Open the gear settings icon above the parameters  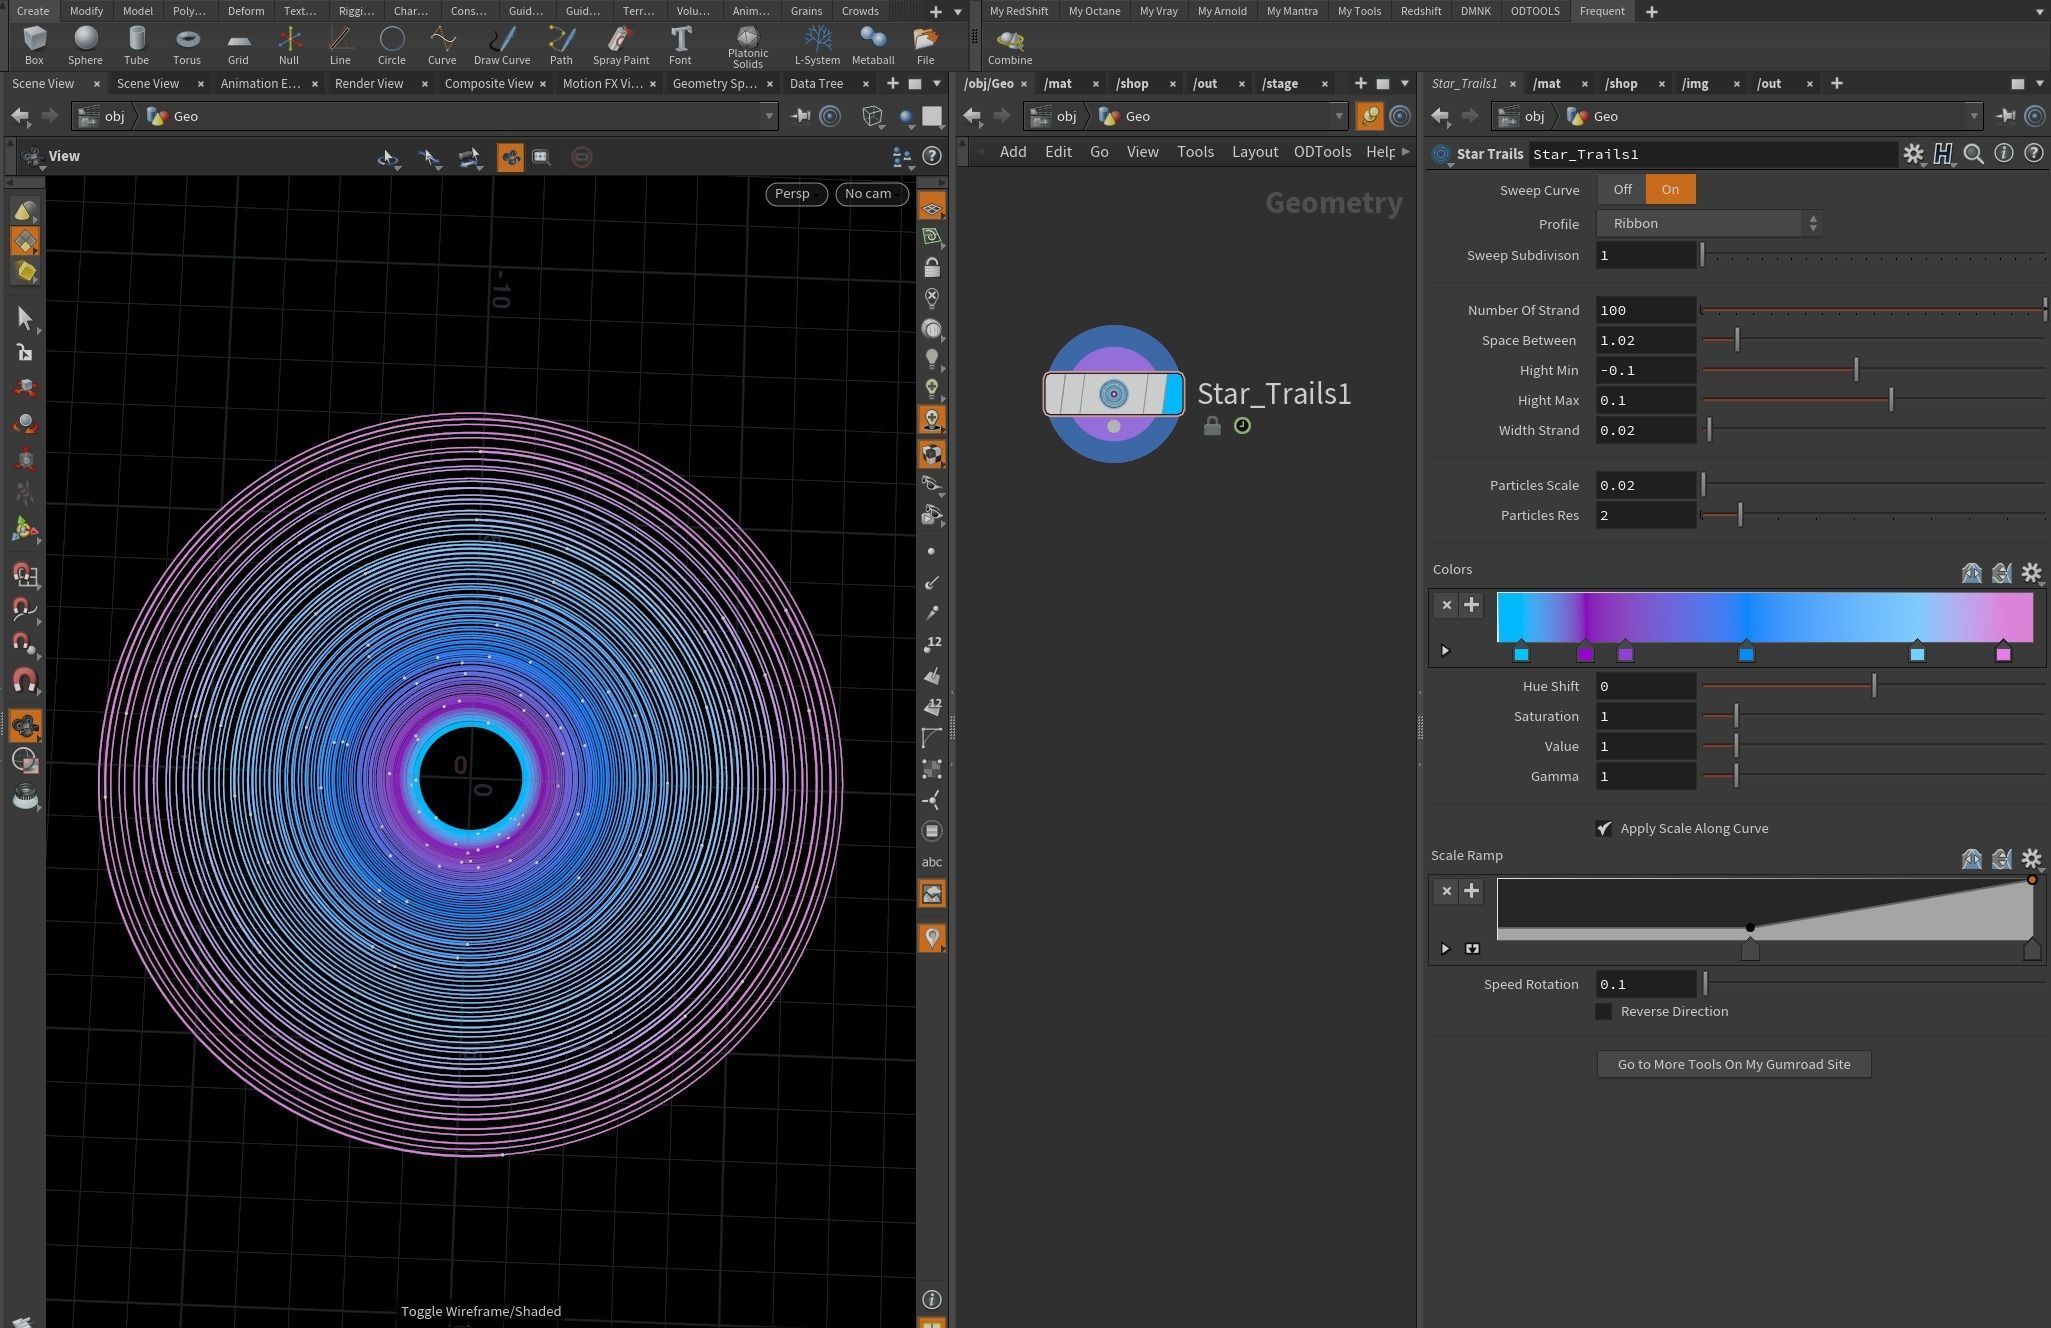click(x=1914, y=153)
